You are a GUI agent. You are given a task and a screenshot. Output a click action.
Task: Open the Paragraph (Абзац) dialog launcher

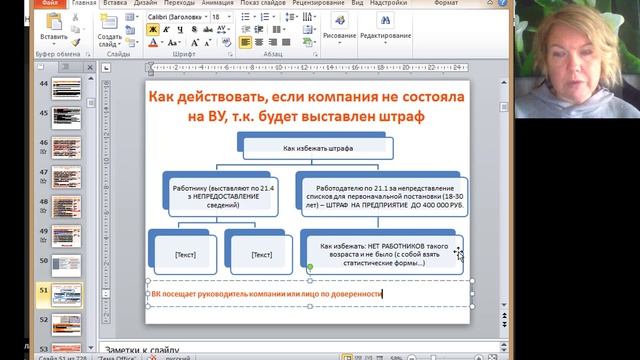coord(315,54)
